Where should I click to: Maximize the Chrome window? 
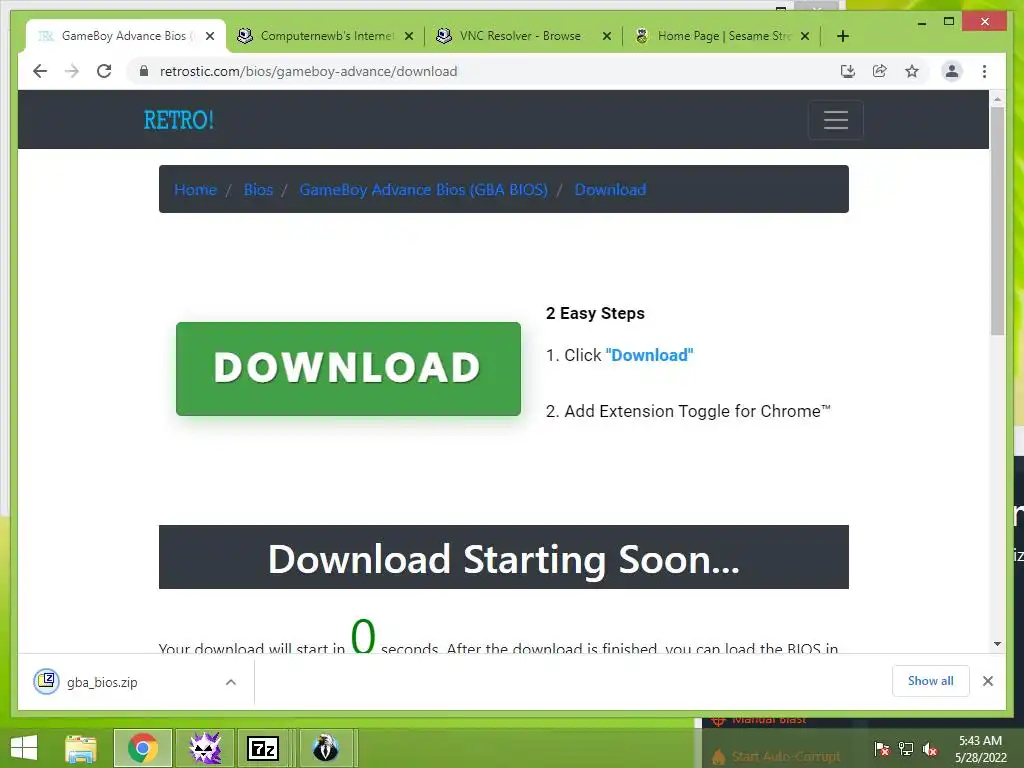coord(949,22)
